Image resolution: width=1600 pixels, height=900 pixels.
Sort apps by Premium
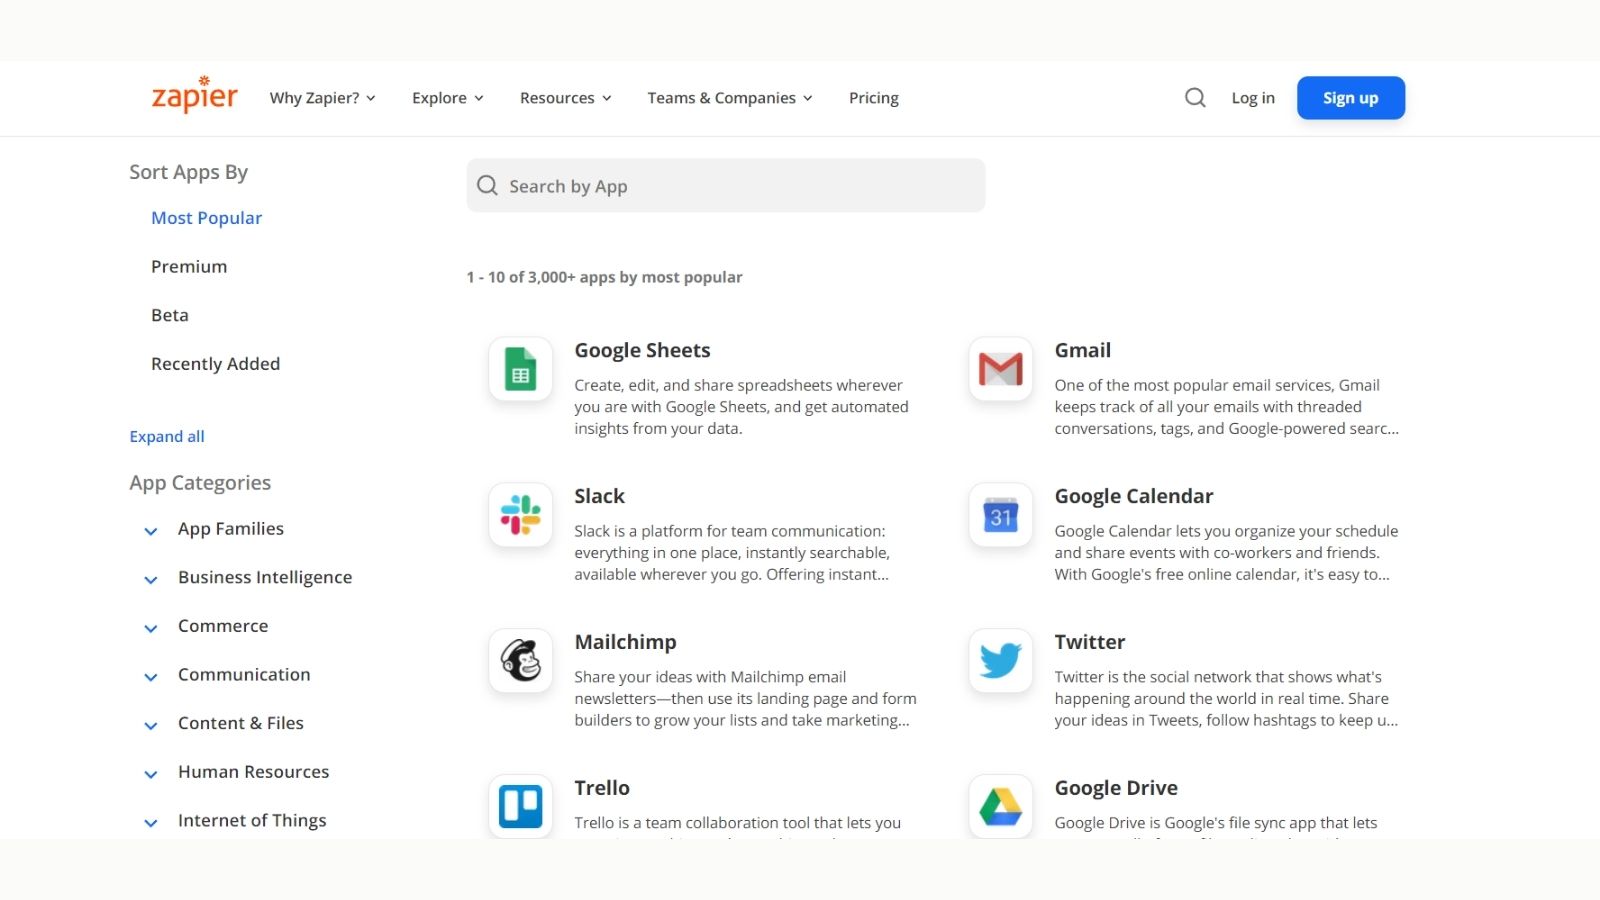[x=189, y=266]
